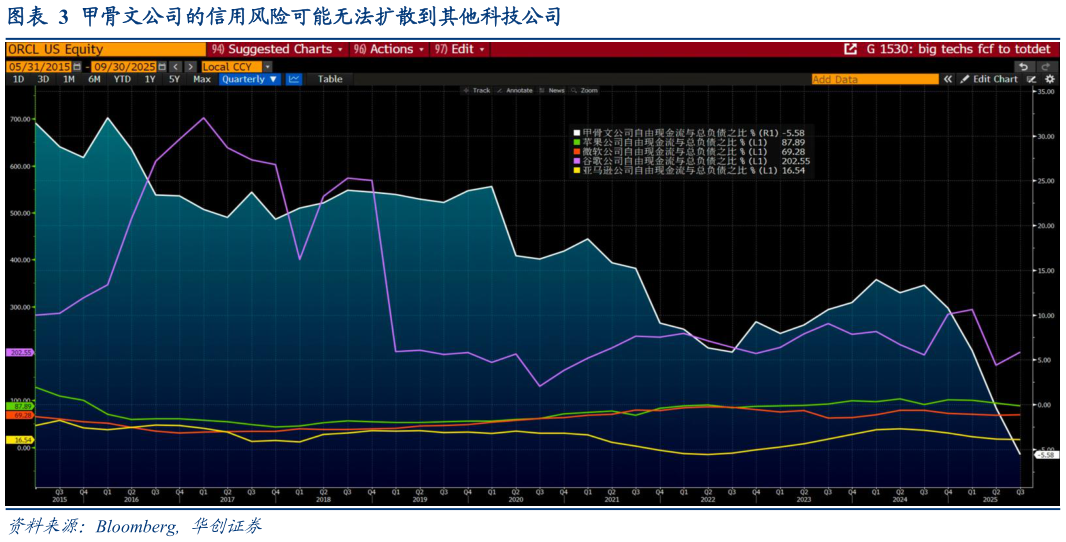Click the Edit Chart button
The width and height of the screenshot is (1066, 542).
[x=989, y=79]
